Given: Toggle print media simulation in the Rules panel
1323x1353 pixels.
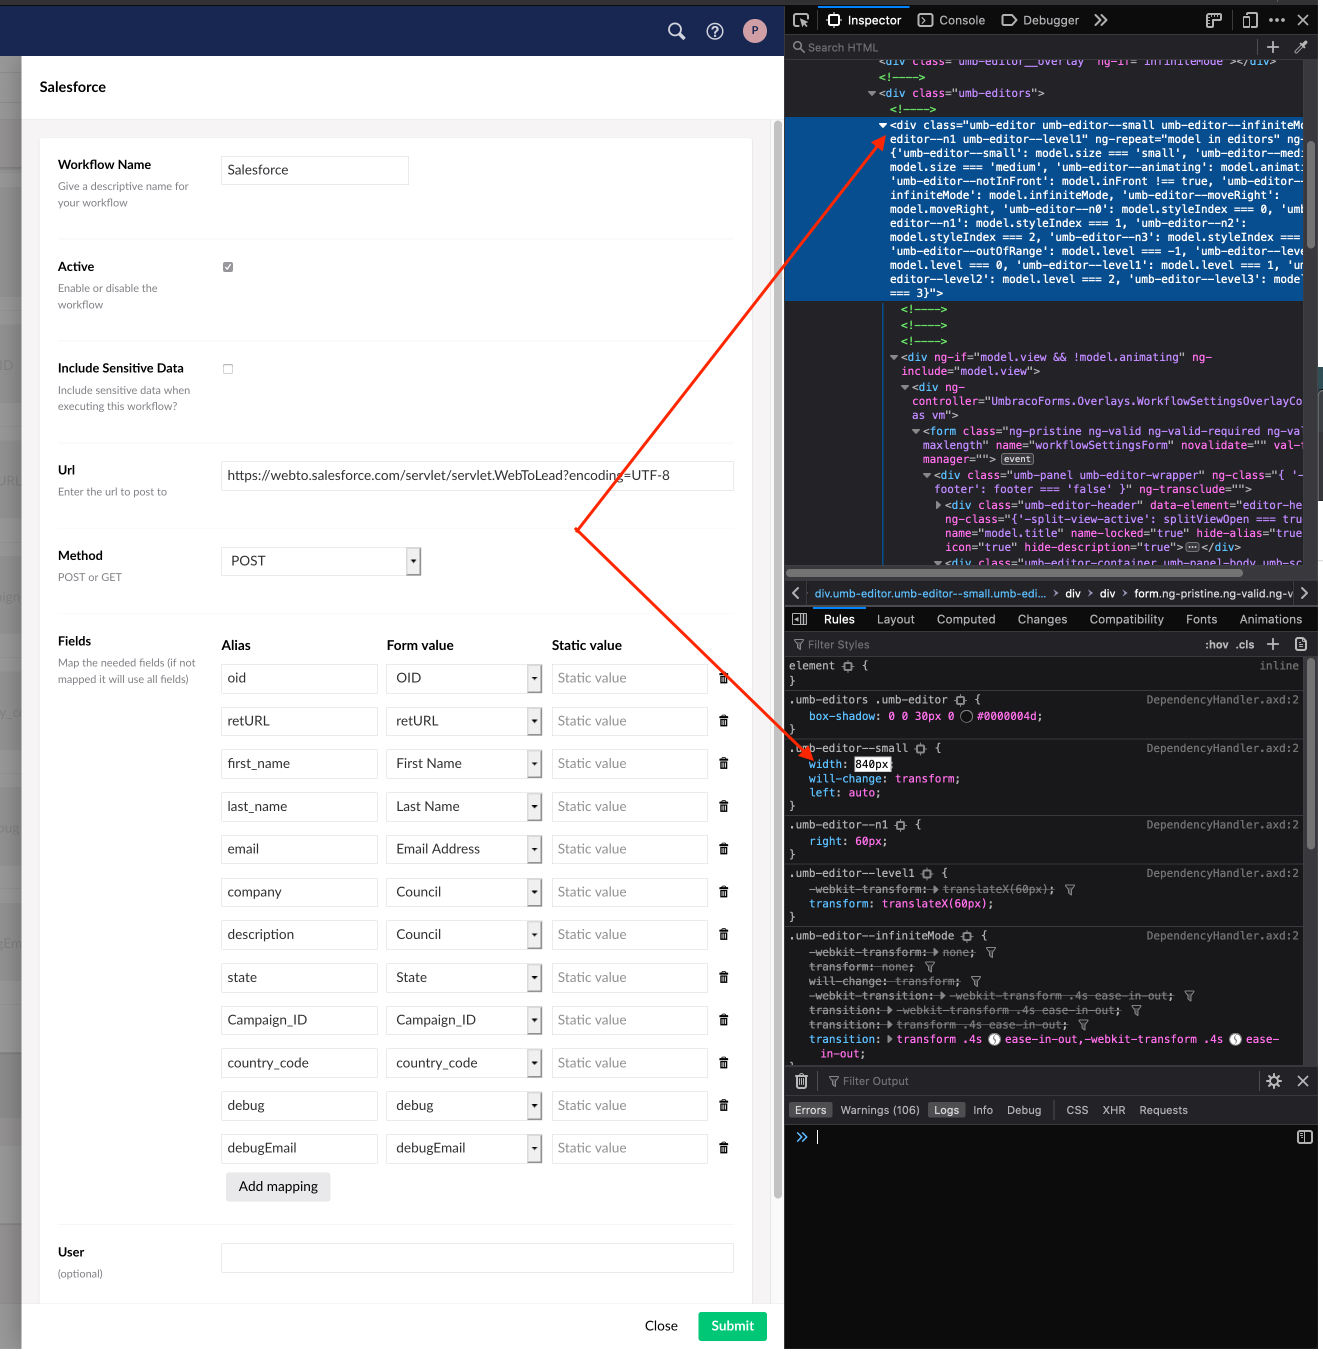Looking at the screenshot, I should click(1301, 644).
